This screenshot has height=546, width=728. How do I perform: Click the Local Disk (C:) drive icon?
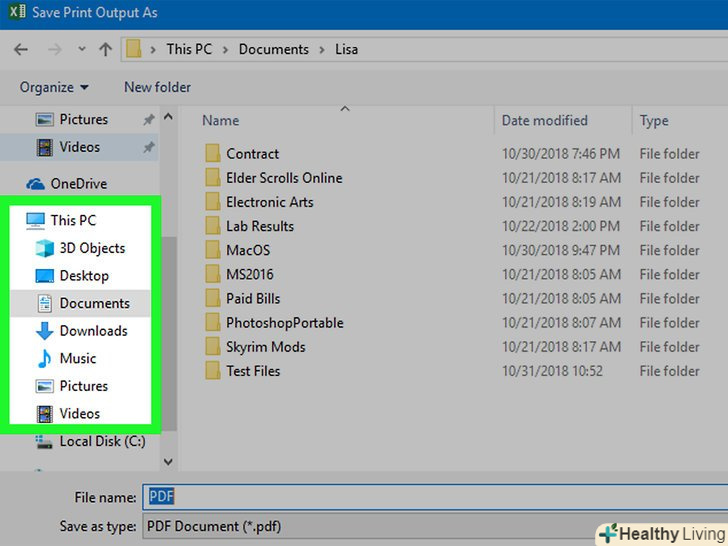click(44, 442)
